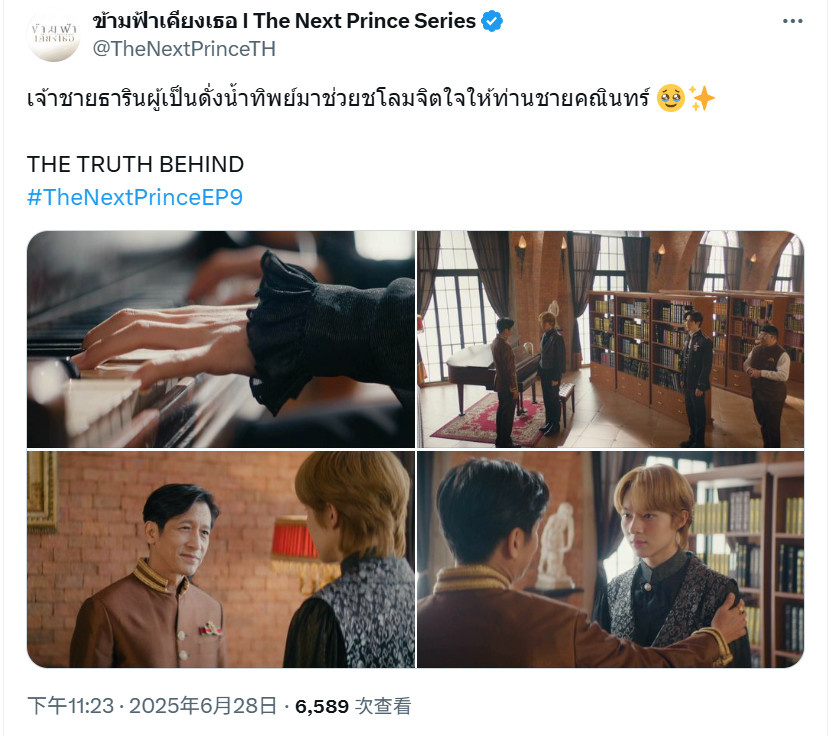Click The Next Prince Series display name
The width and height of the screenshot is (835, 736).
pos(284,21)
